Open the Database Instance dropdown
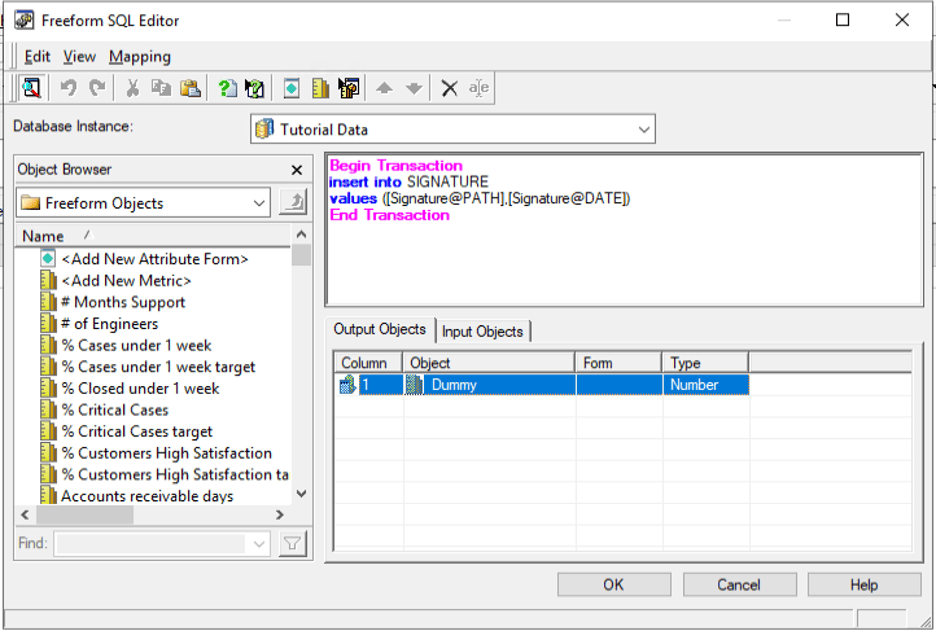Screen dimensions: 936x630 tap(644, 129)
